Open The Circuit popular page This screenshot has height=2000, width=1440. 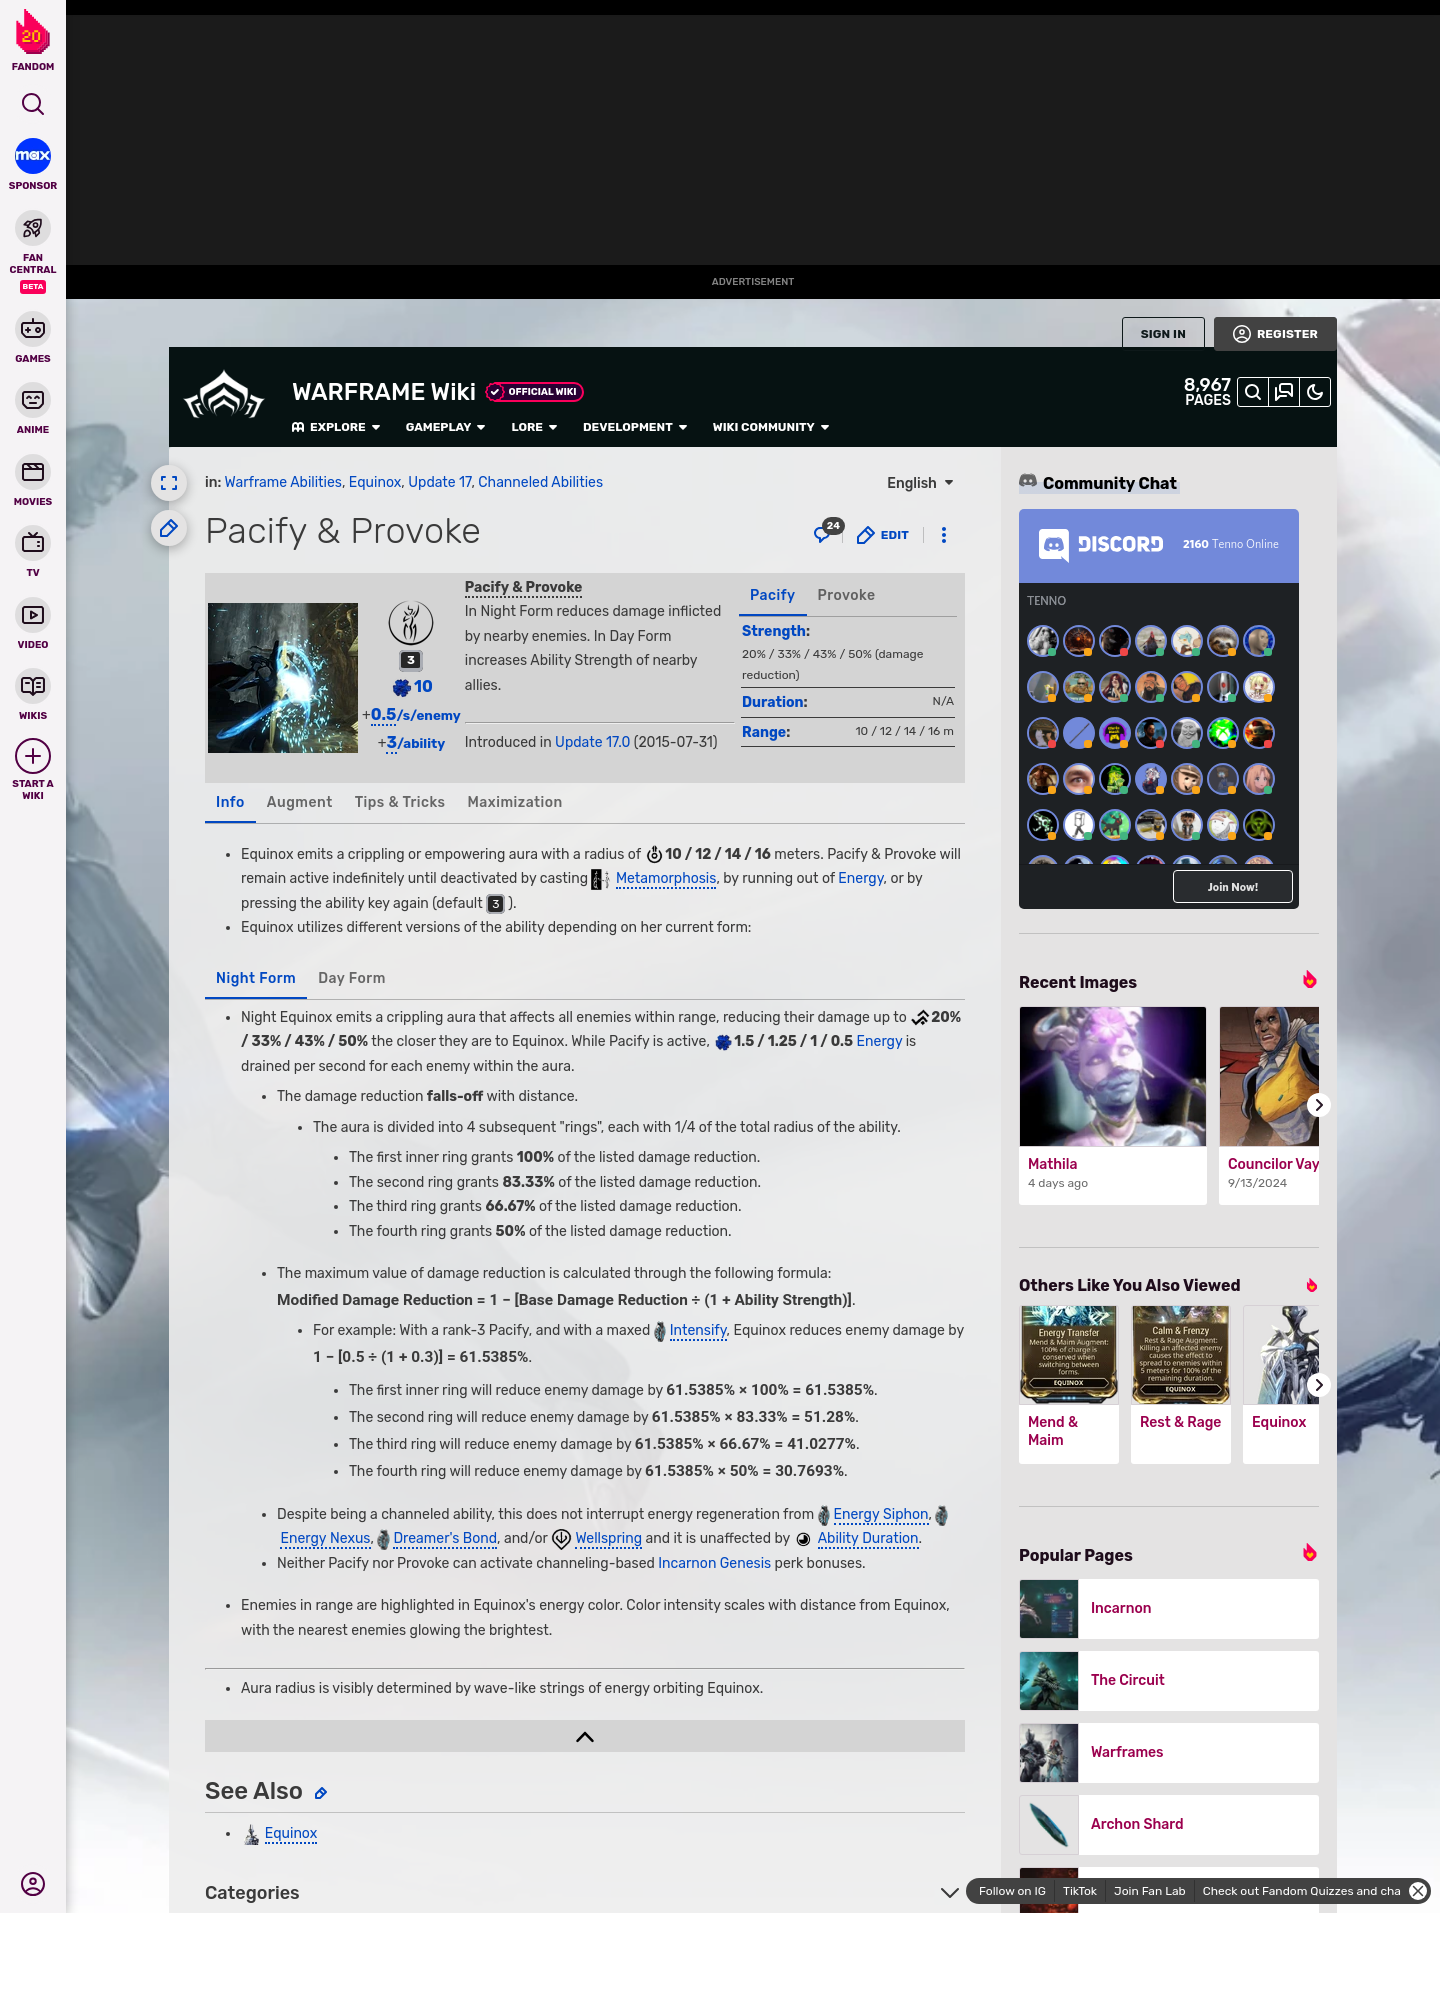tap(1169, 1681)
